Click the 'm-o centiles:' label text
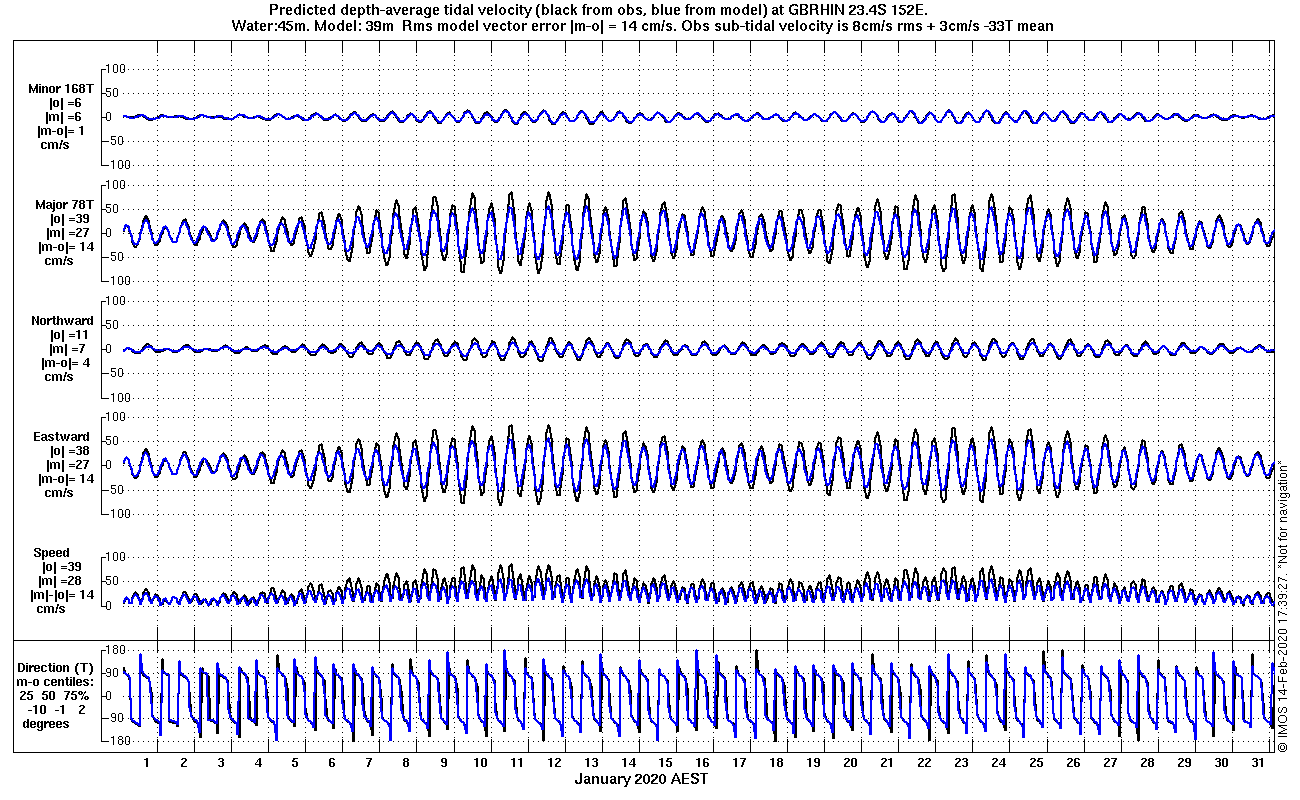The width and height of the screenshot is (1300, 800). pos(56,681)
